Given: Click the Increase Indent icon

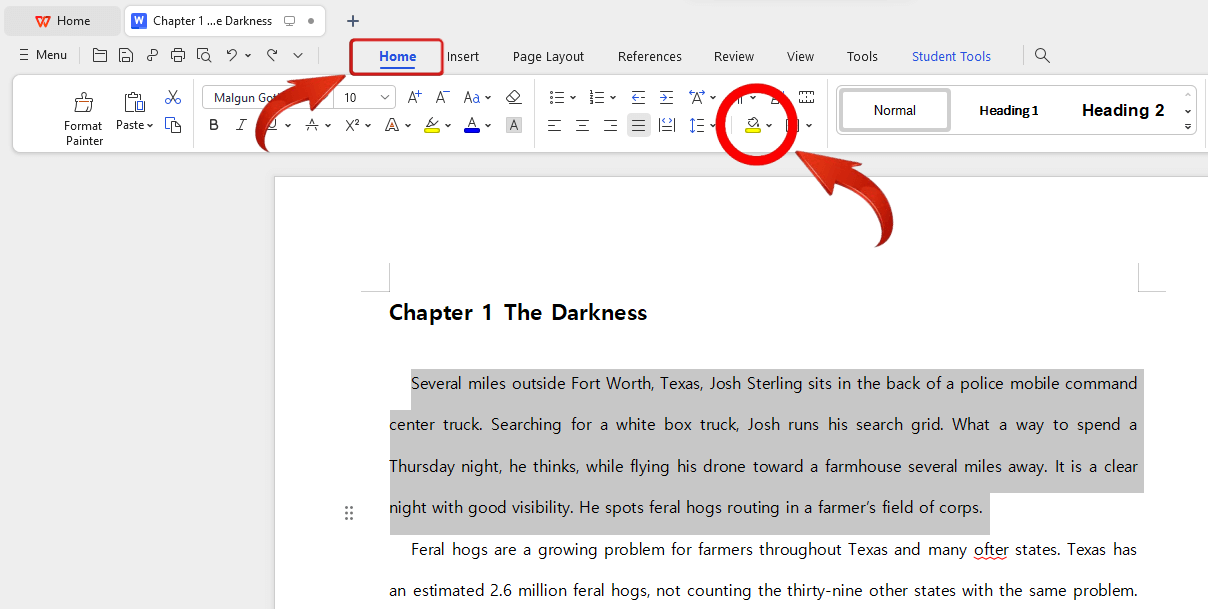Looking at the screenshot, I should click(x=666, y=97).
